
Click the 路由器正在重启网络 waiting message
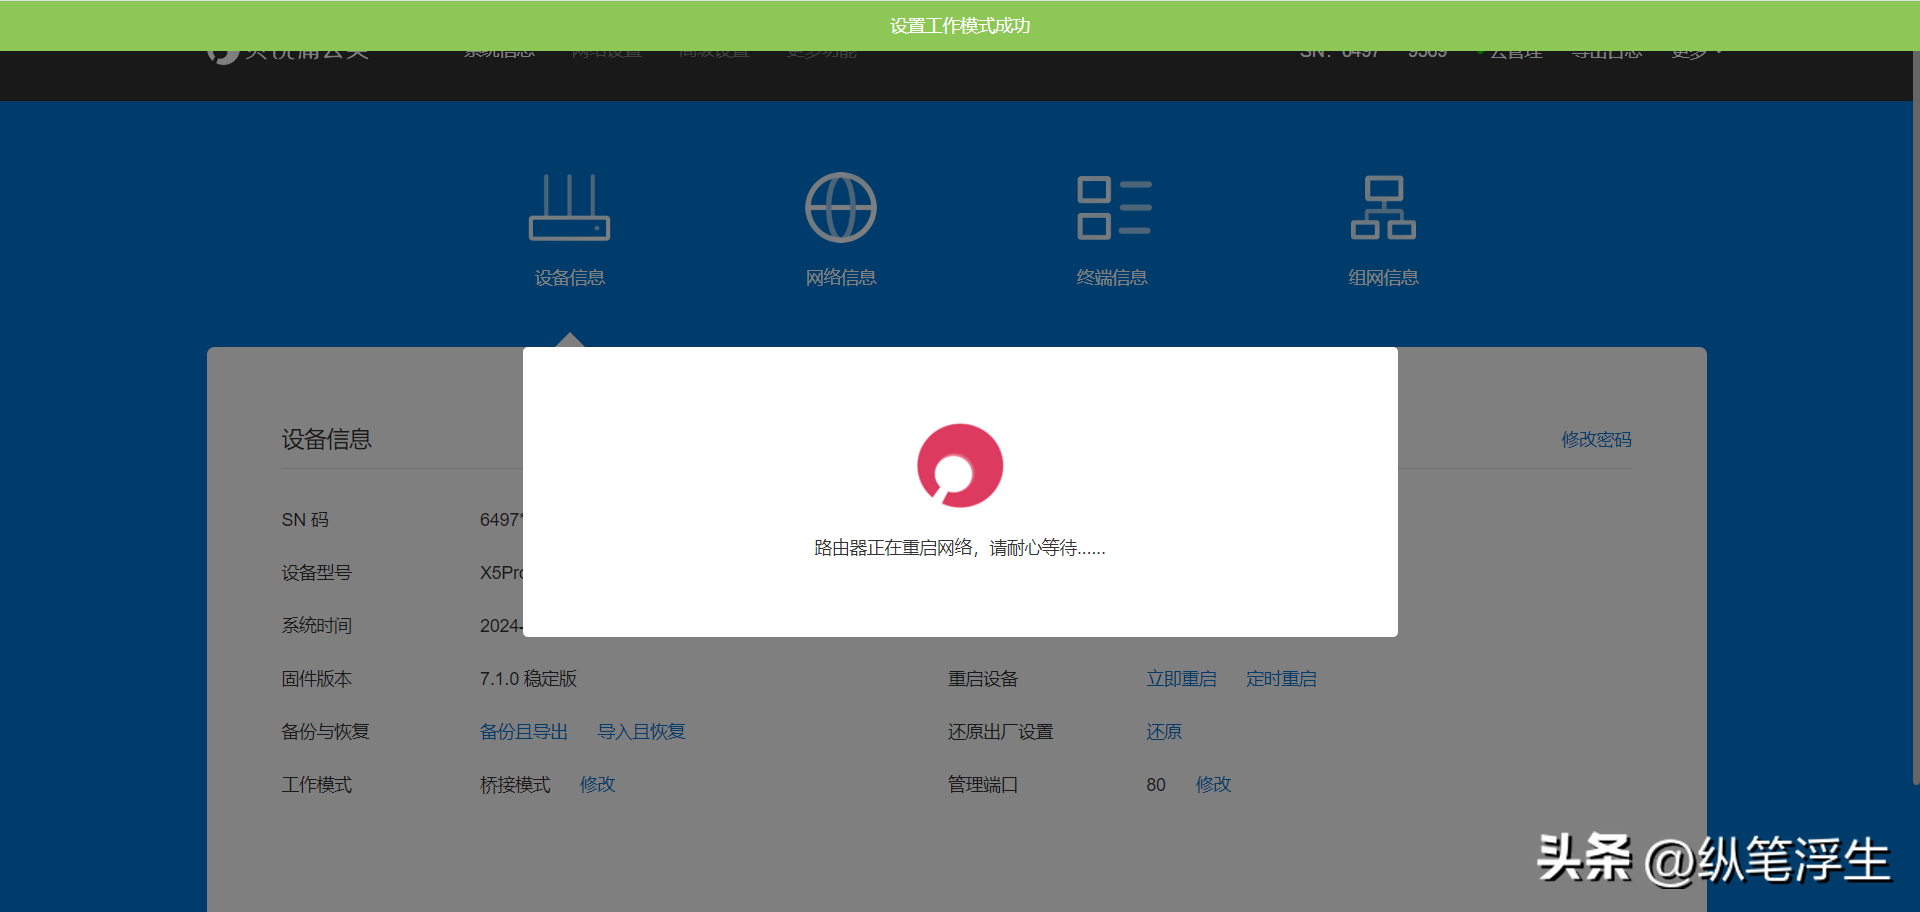point(960,548)
